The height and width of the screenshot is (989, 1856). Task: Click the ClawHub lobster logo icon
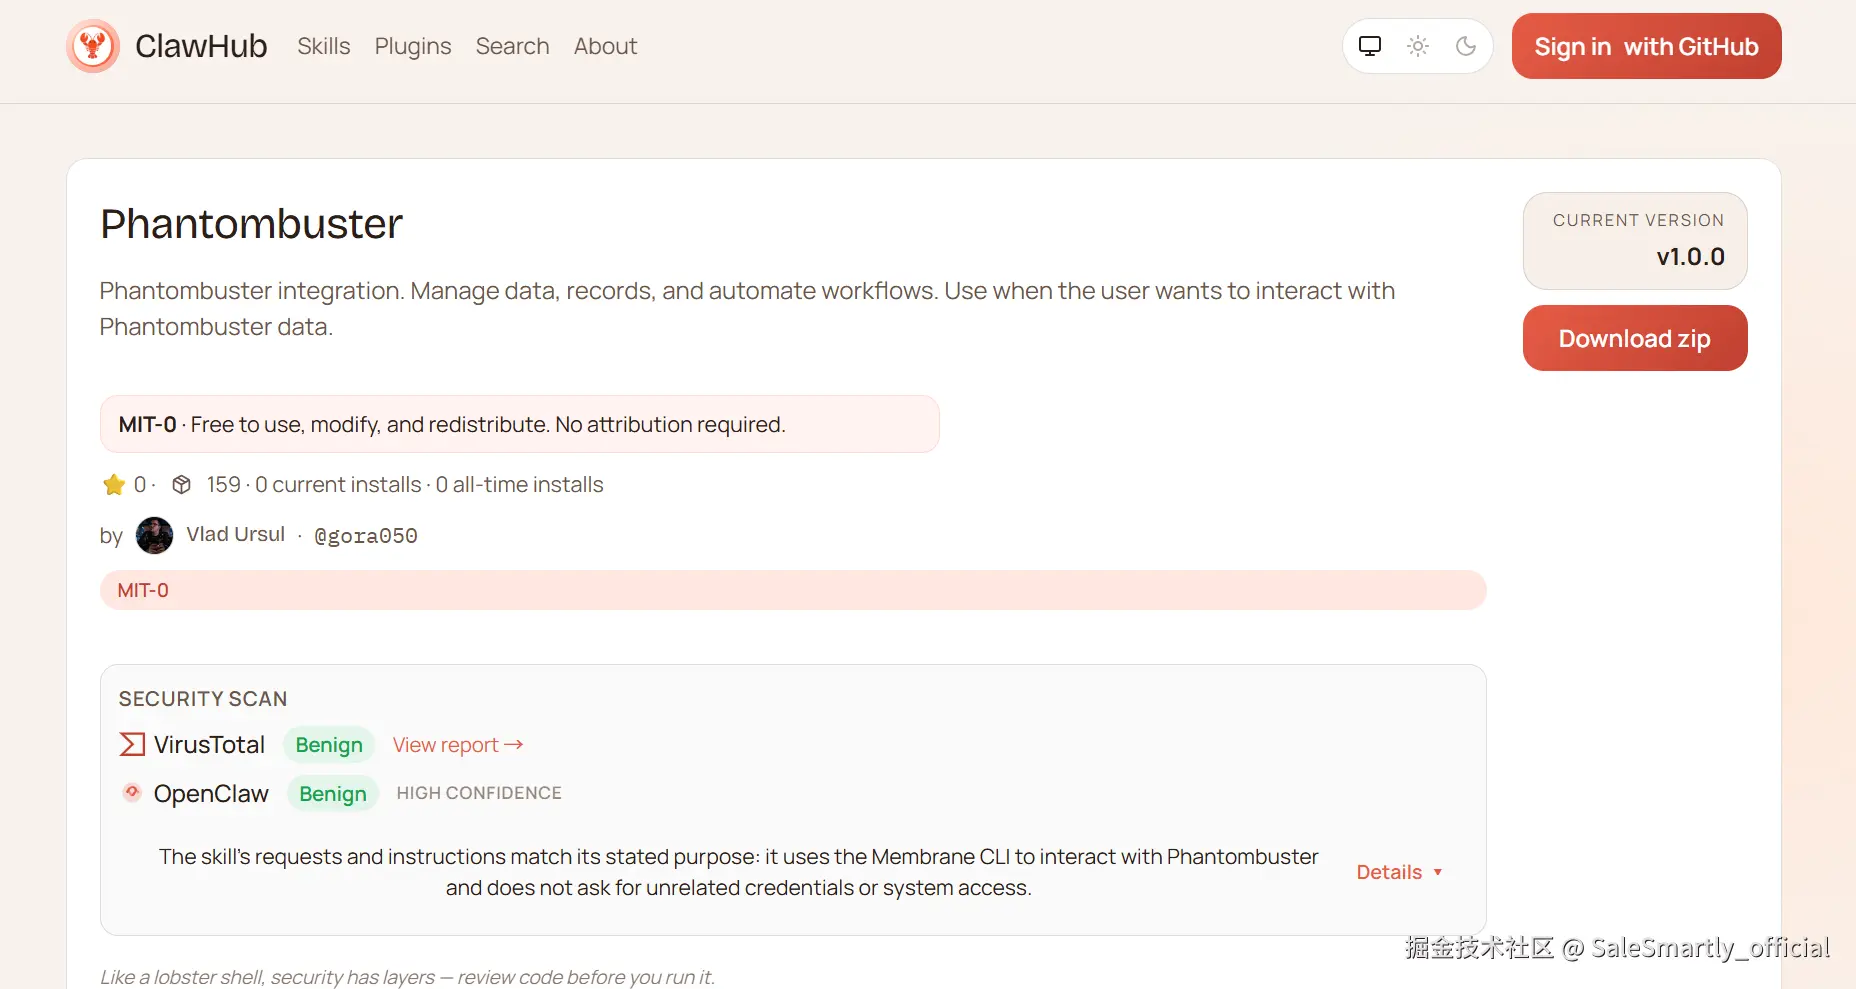tap(93, 46)
